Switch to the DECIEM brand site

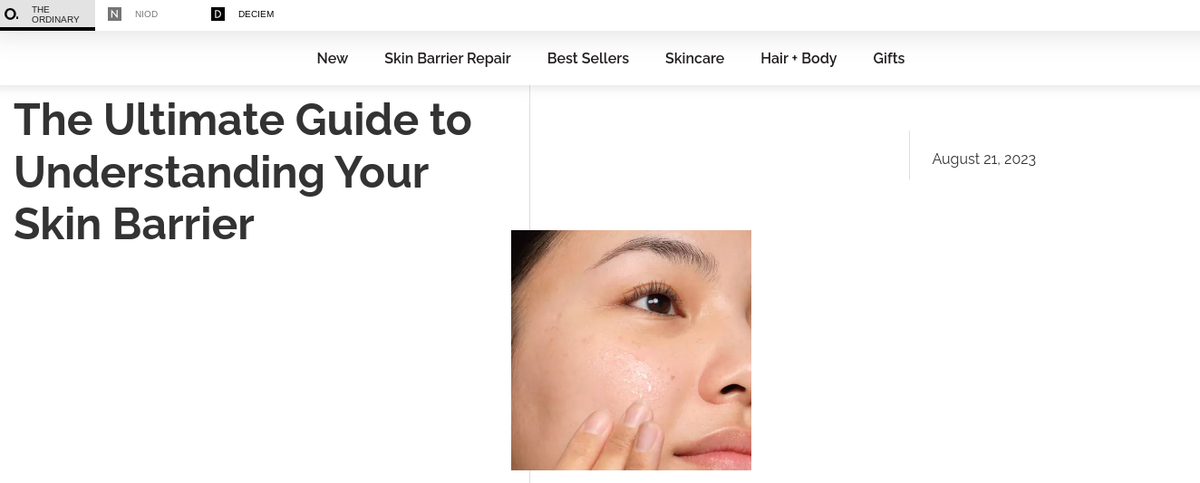pos(256,14)
